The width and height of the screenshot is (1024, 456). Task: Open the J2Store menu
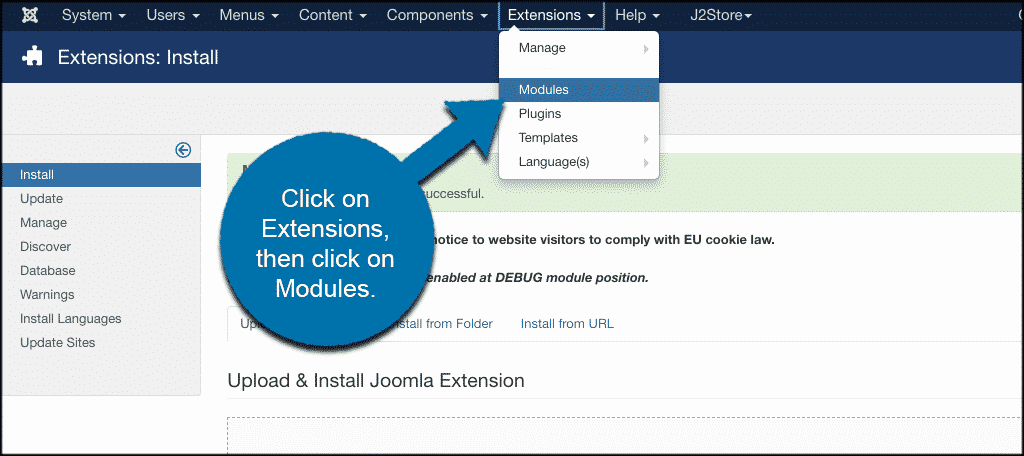(x=721, y=15)
